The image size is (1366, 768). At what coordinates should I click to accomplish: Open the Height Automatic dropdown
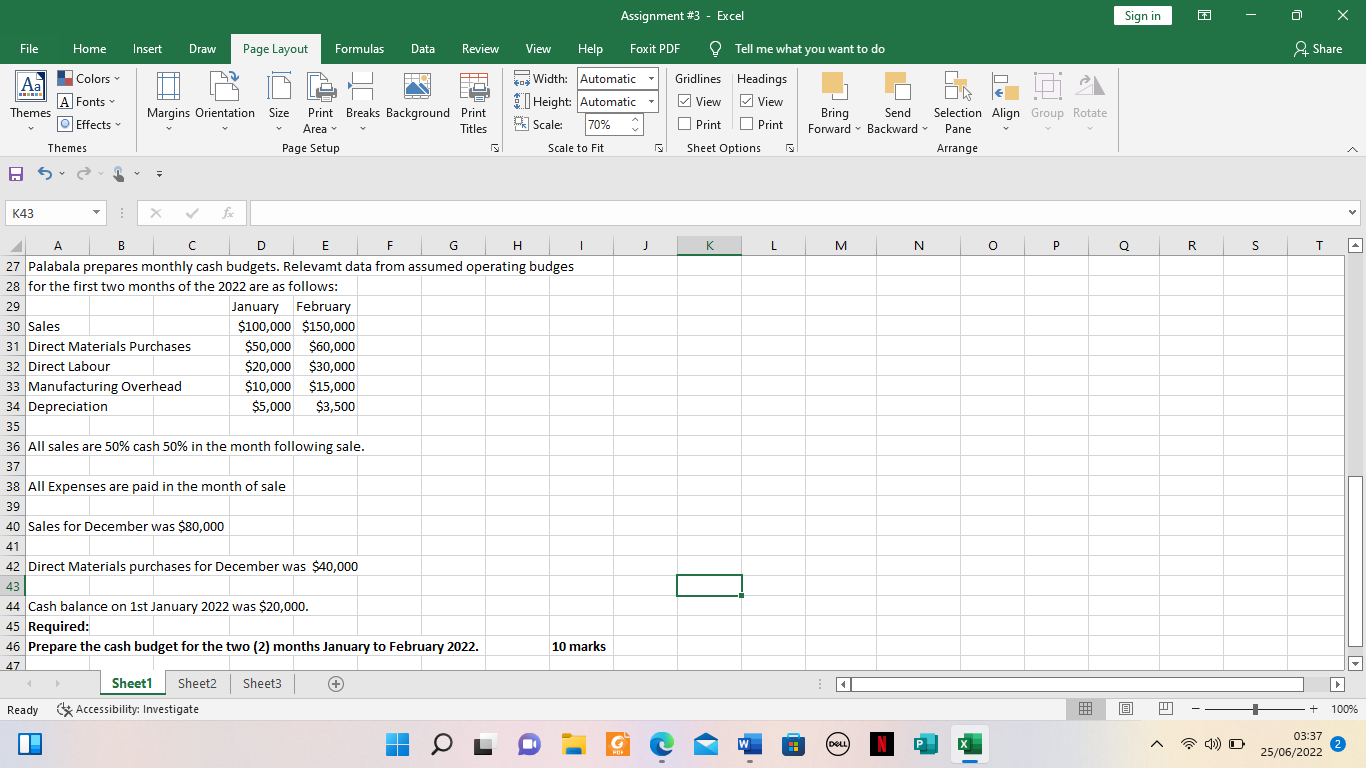(x=651, y=101)
